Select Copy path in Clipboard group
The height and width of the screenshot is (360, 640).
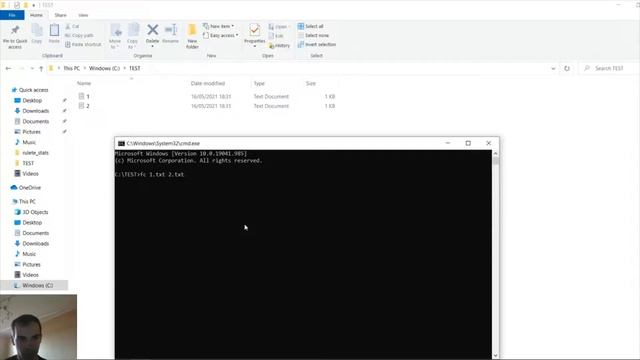click(x=79, y=36)
